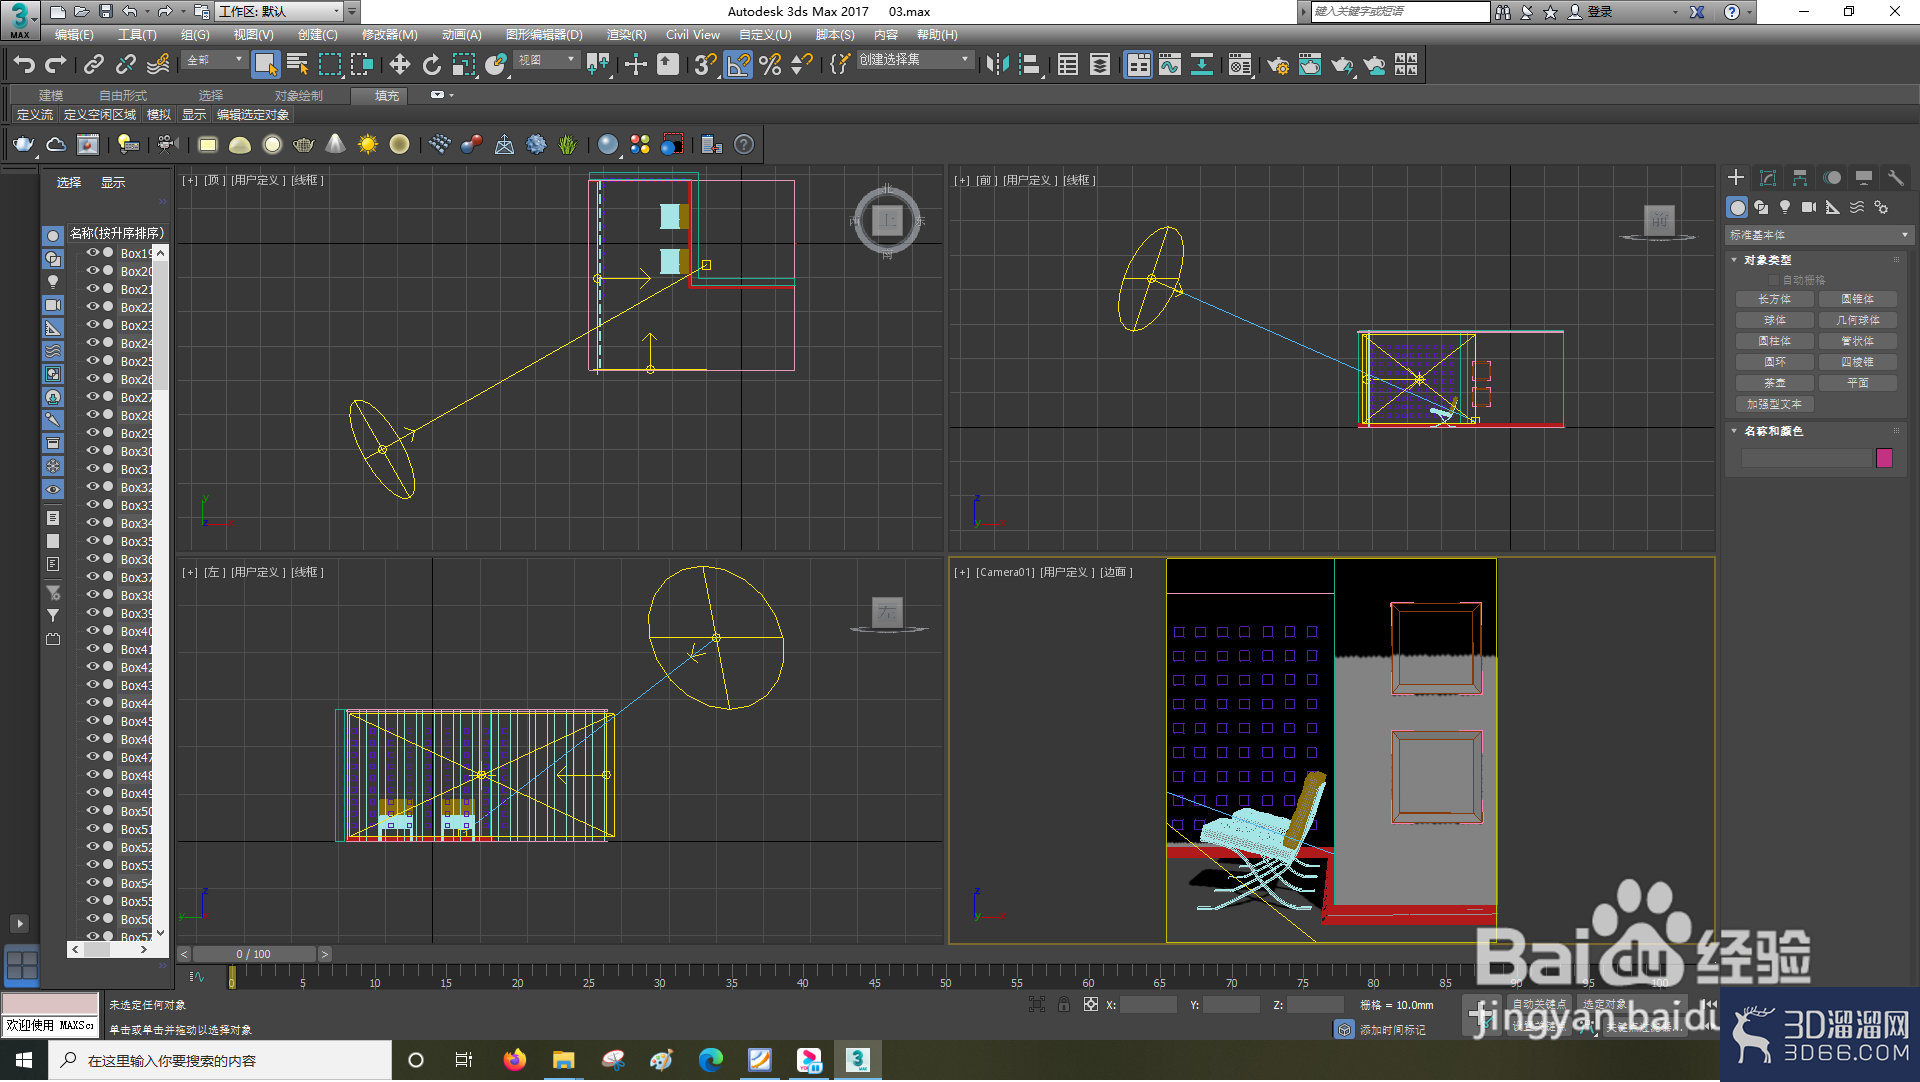Switch to the Modify panel tab
Viewport: 1920px width, 1082px height.
pos(1768,177)
